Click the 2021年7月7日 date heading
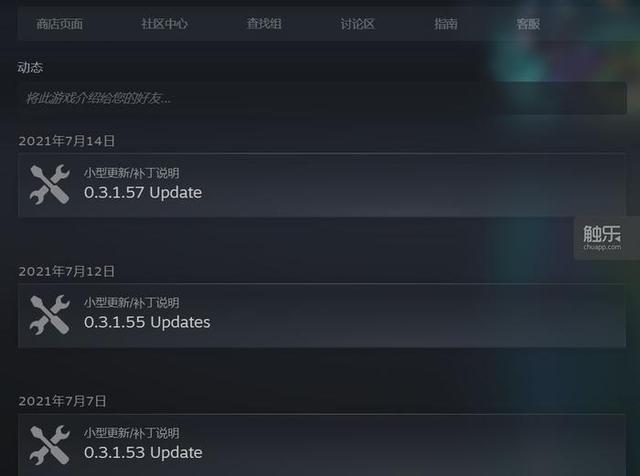The height and width of the screenshot is (476, 640). pyautogui.click(x=62, y=401)
